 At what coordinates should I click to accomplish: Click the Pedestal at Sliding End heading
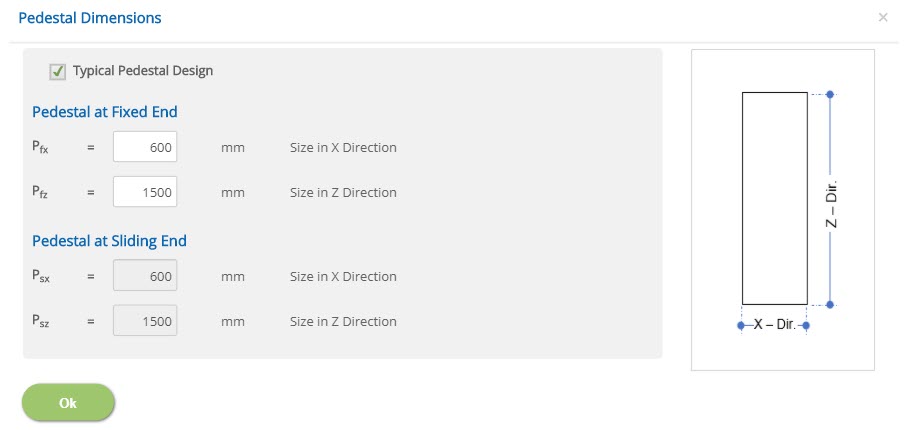[x=109, y=241]
